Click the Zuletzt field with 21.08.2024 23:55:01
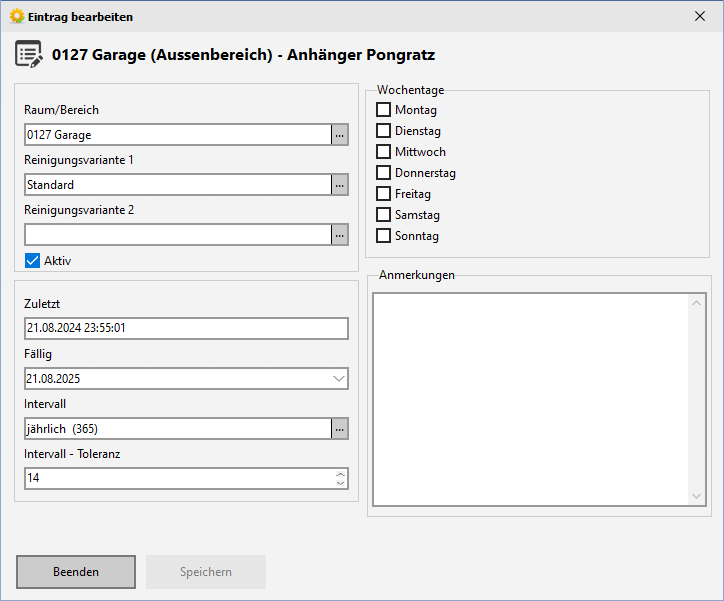 [187, 328]
